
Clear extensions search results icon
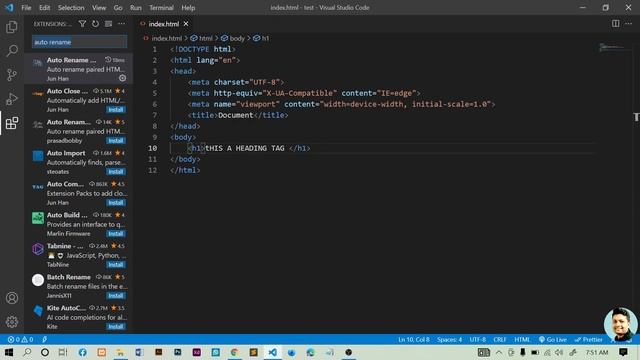coord(108,24)
